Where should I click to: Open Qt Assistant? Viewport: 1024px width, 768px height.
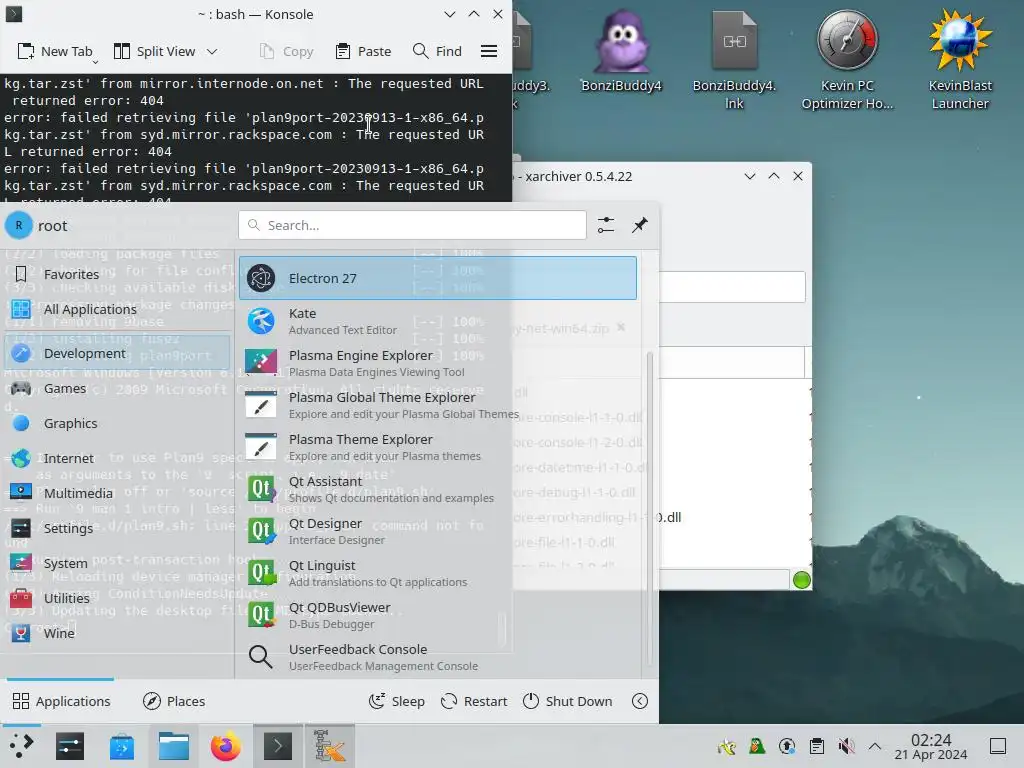coord(438,489)
